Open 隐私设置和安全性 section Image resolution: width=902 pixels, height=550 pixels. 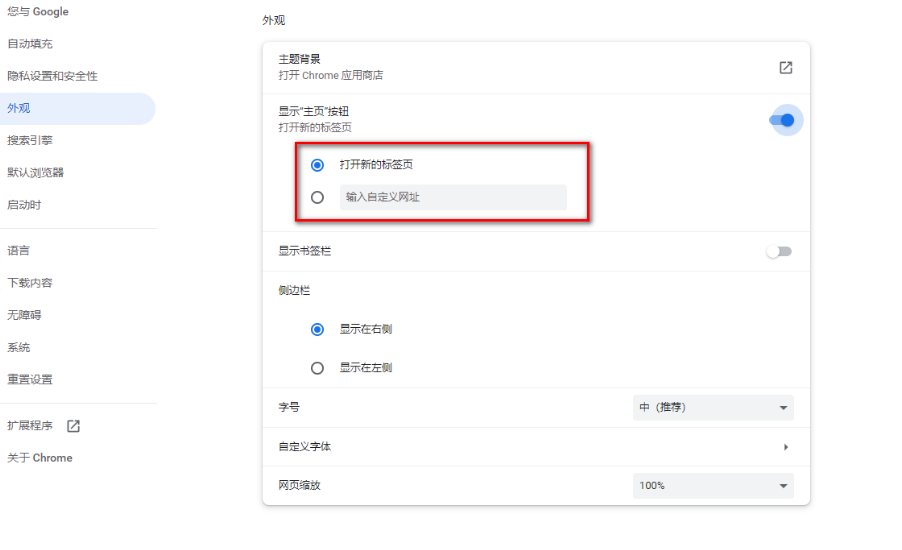click(x=52, y=76)
